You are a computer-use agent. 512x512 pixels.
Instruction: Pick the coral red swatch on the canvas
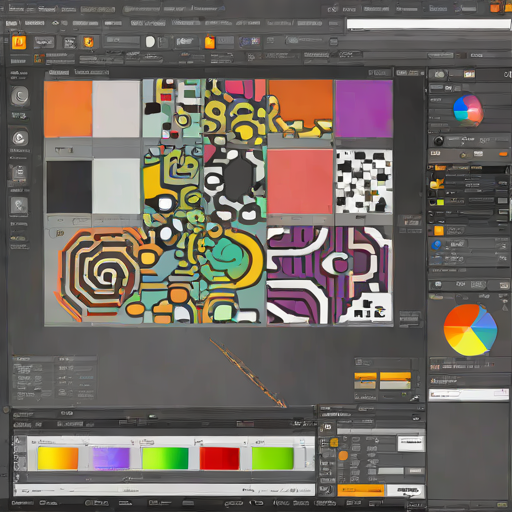[300, 182]
